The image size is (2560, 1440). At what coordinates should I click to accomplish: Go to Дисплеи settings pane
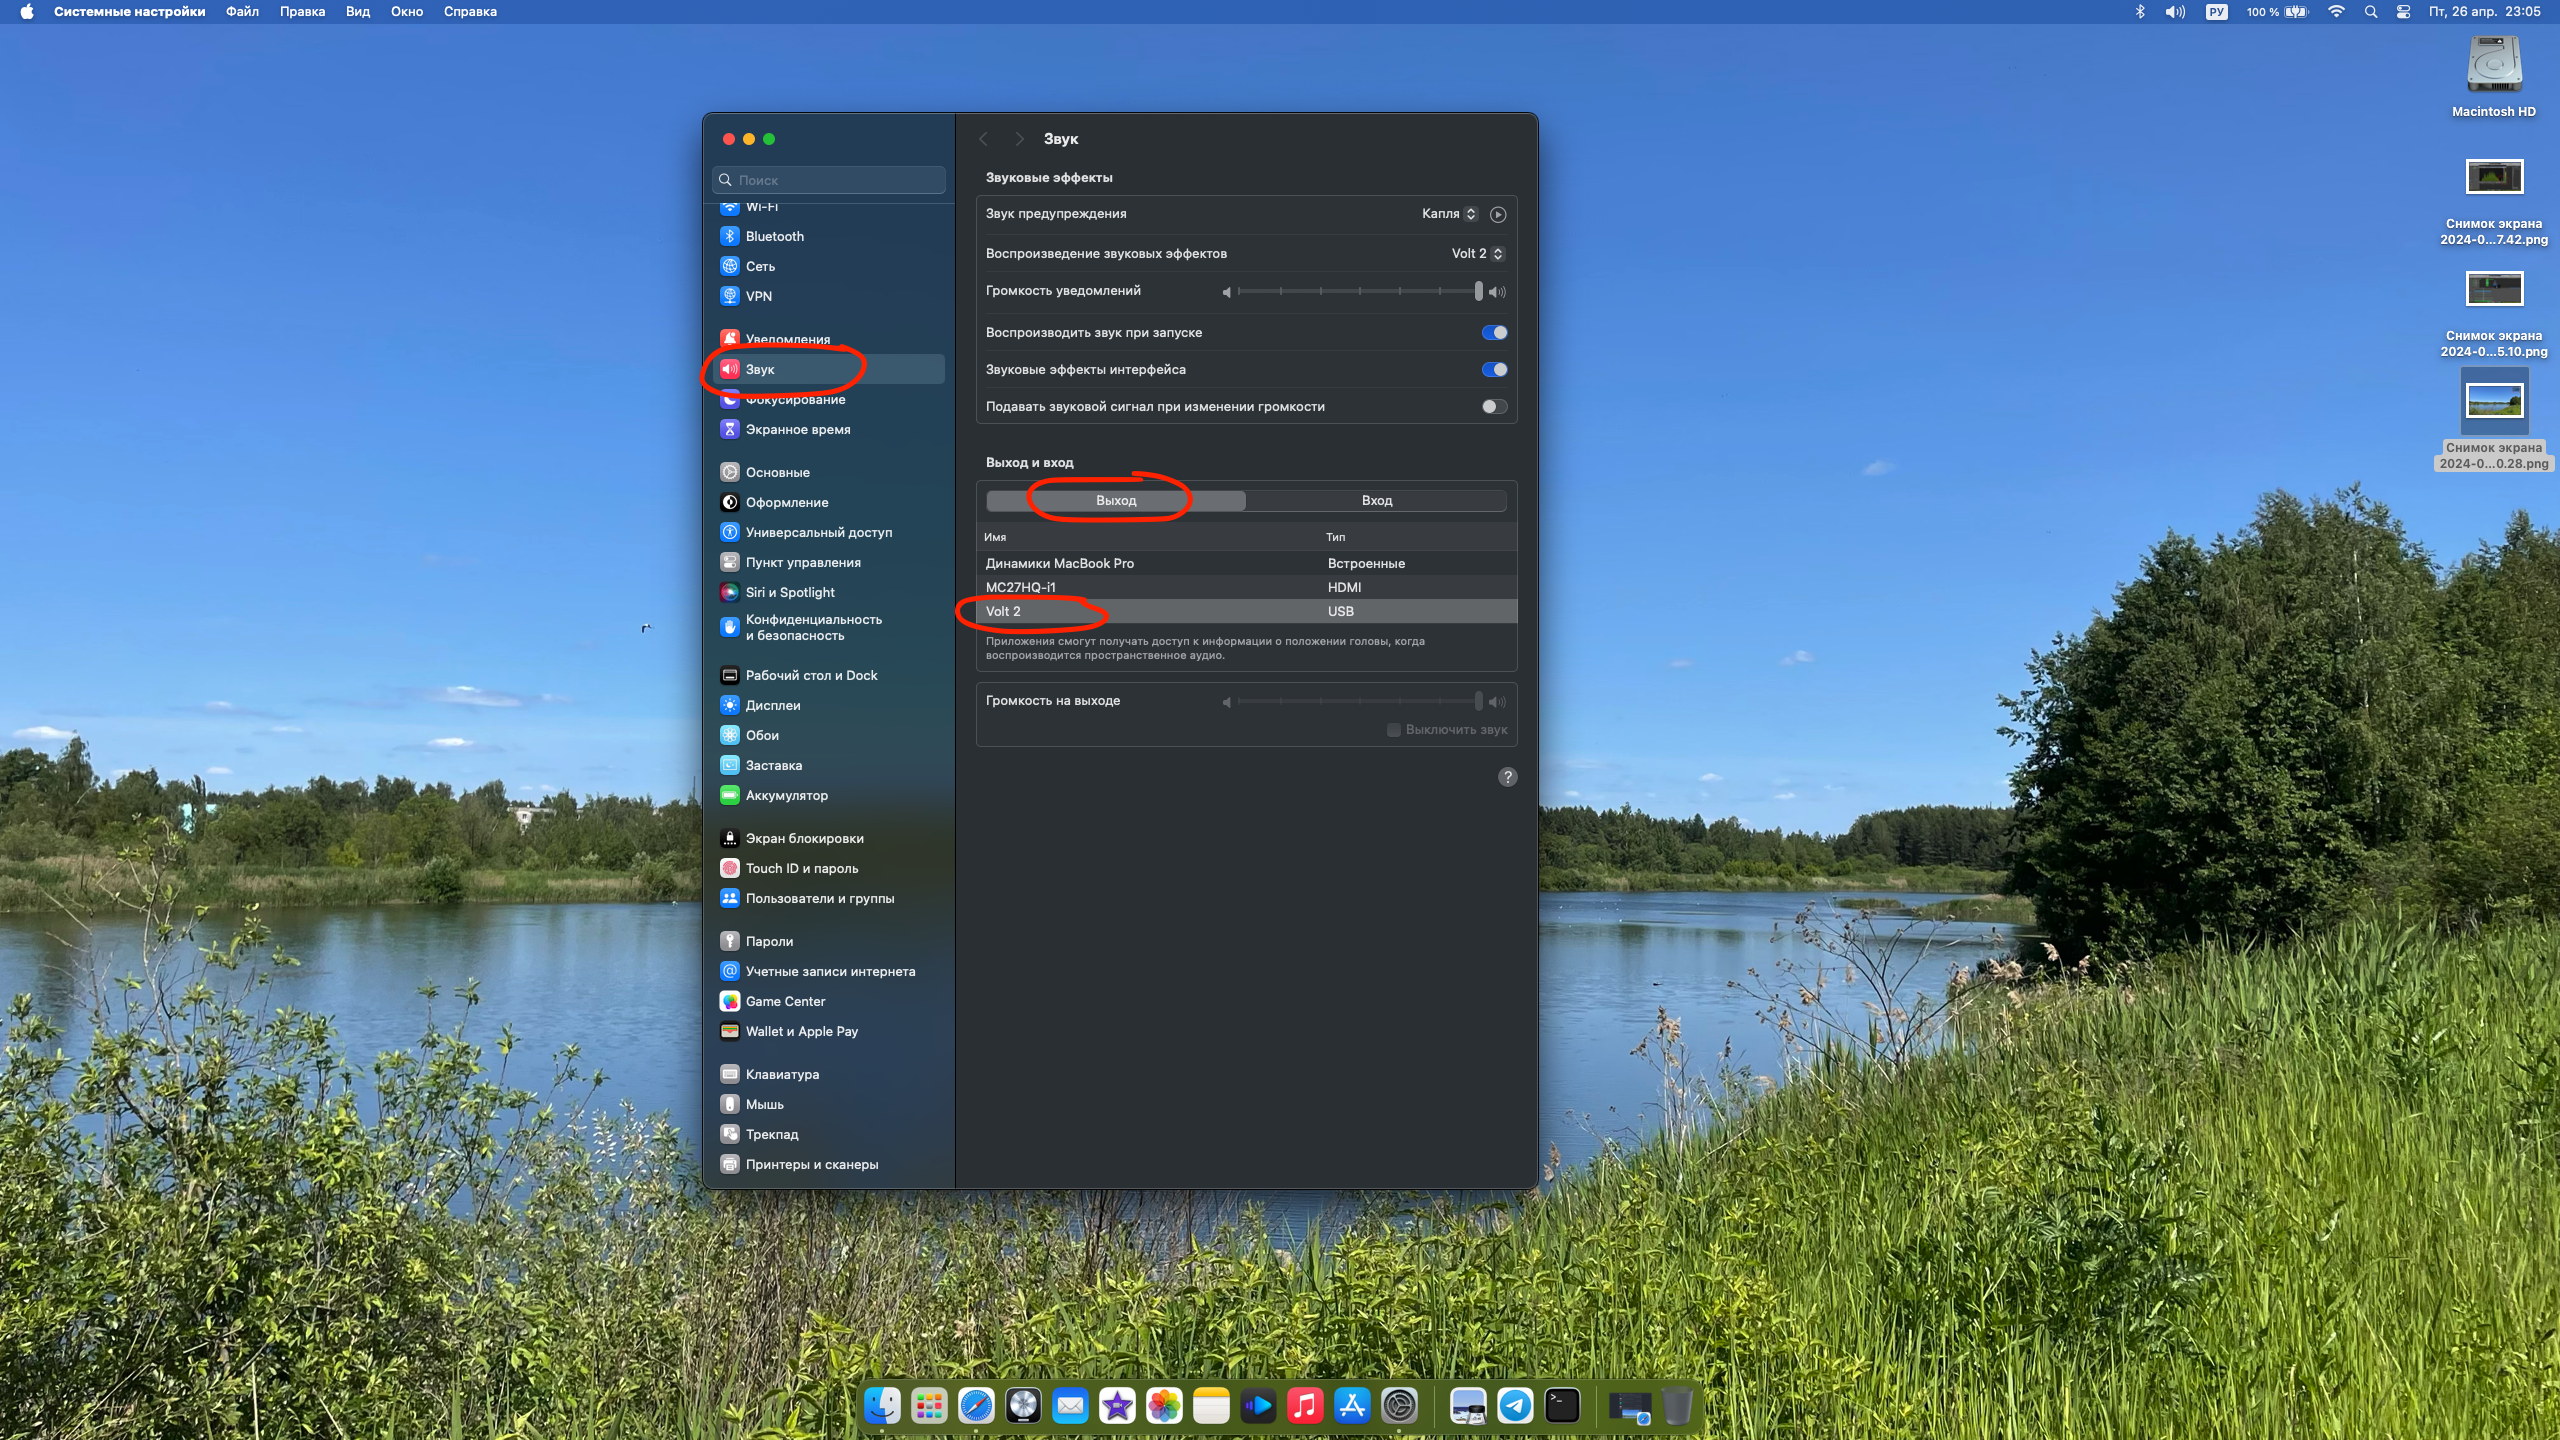[x=772, y=705]
